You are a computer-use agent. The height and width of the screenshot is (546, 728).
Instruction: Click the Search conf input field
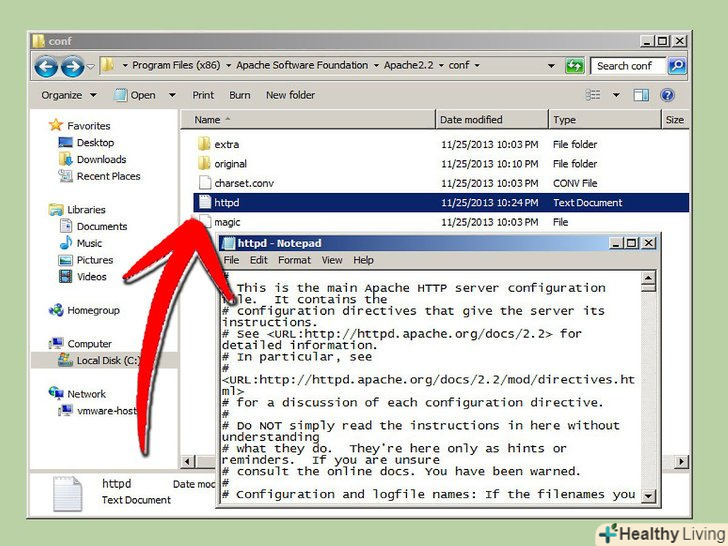628,66
